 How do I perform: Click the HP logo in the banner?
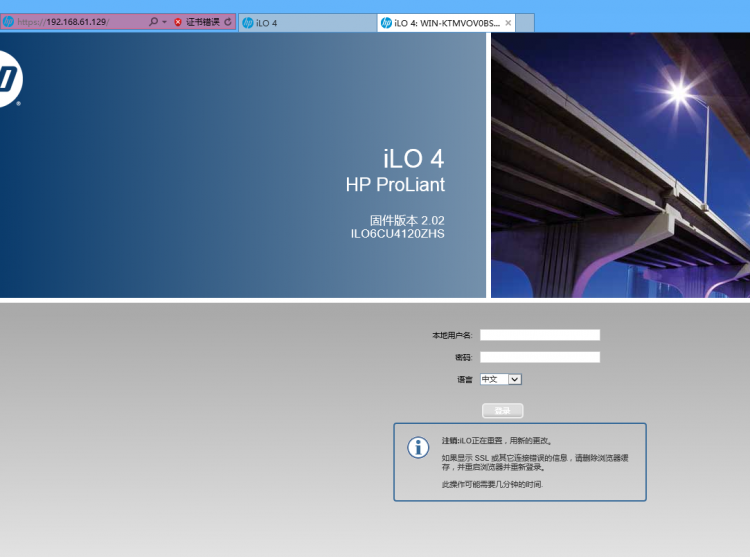pos(10,79)
